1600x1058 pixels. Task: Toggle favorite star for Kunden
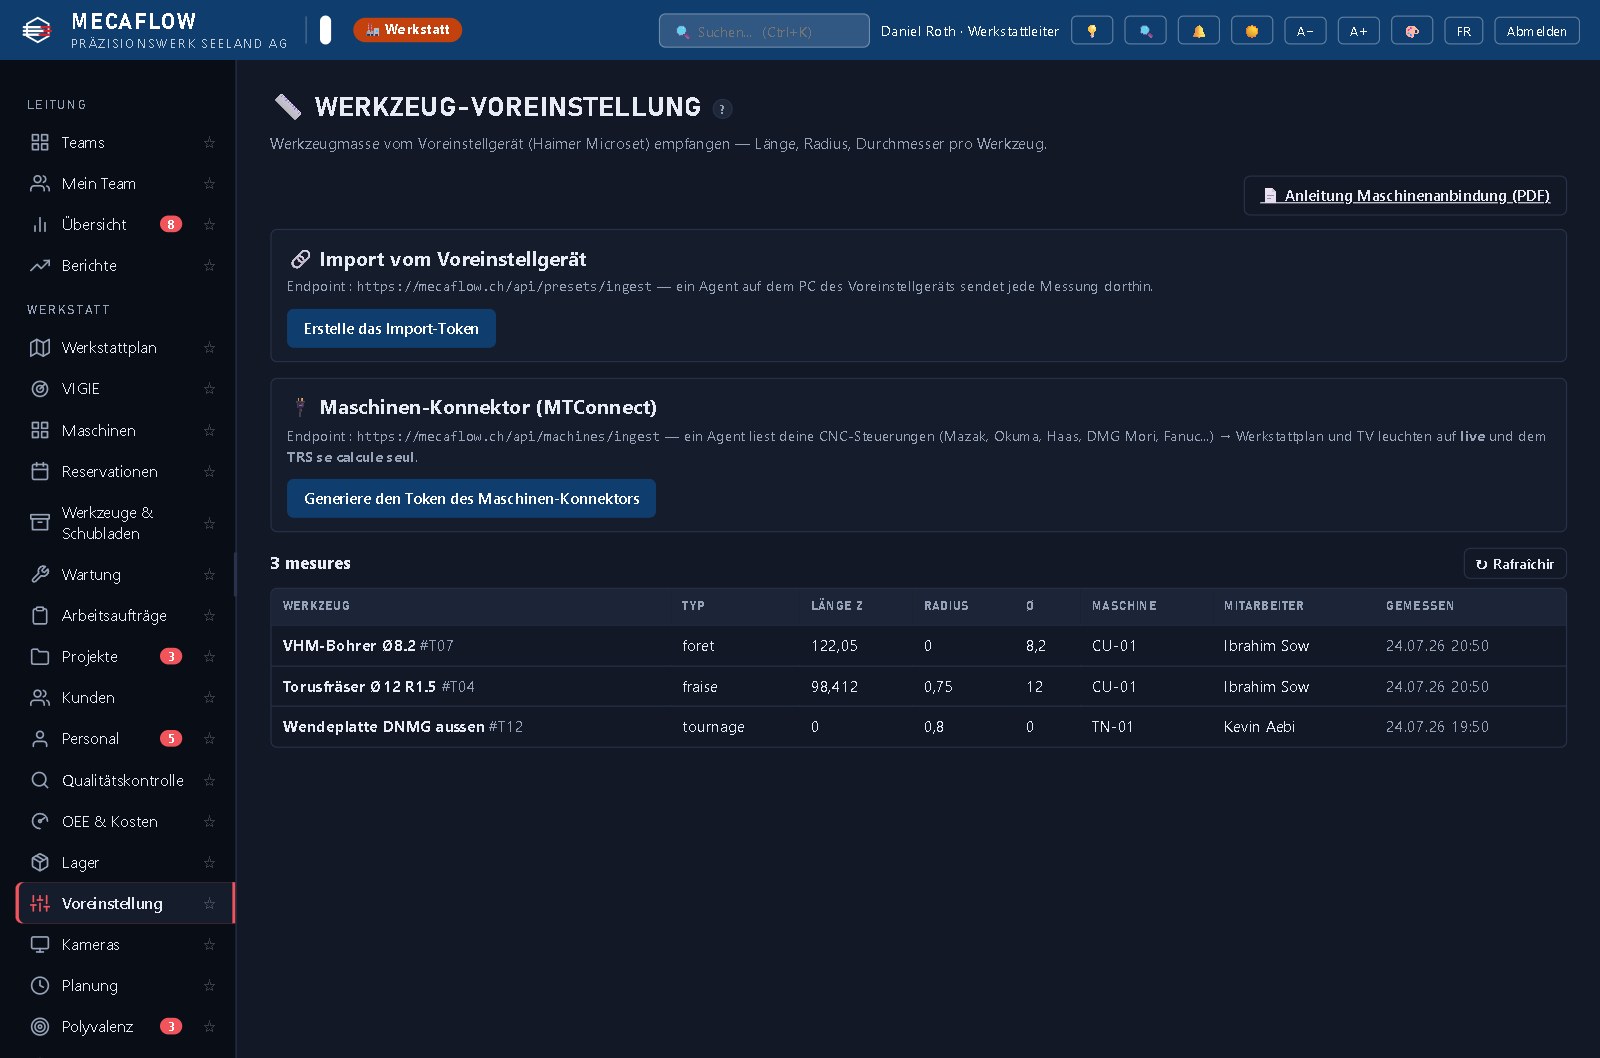coord(209,698)
